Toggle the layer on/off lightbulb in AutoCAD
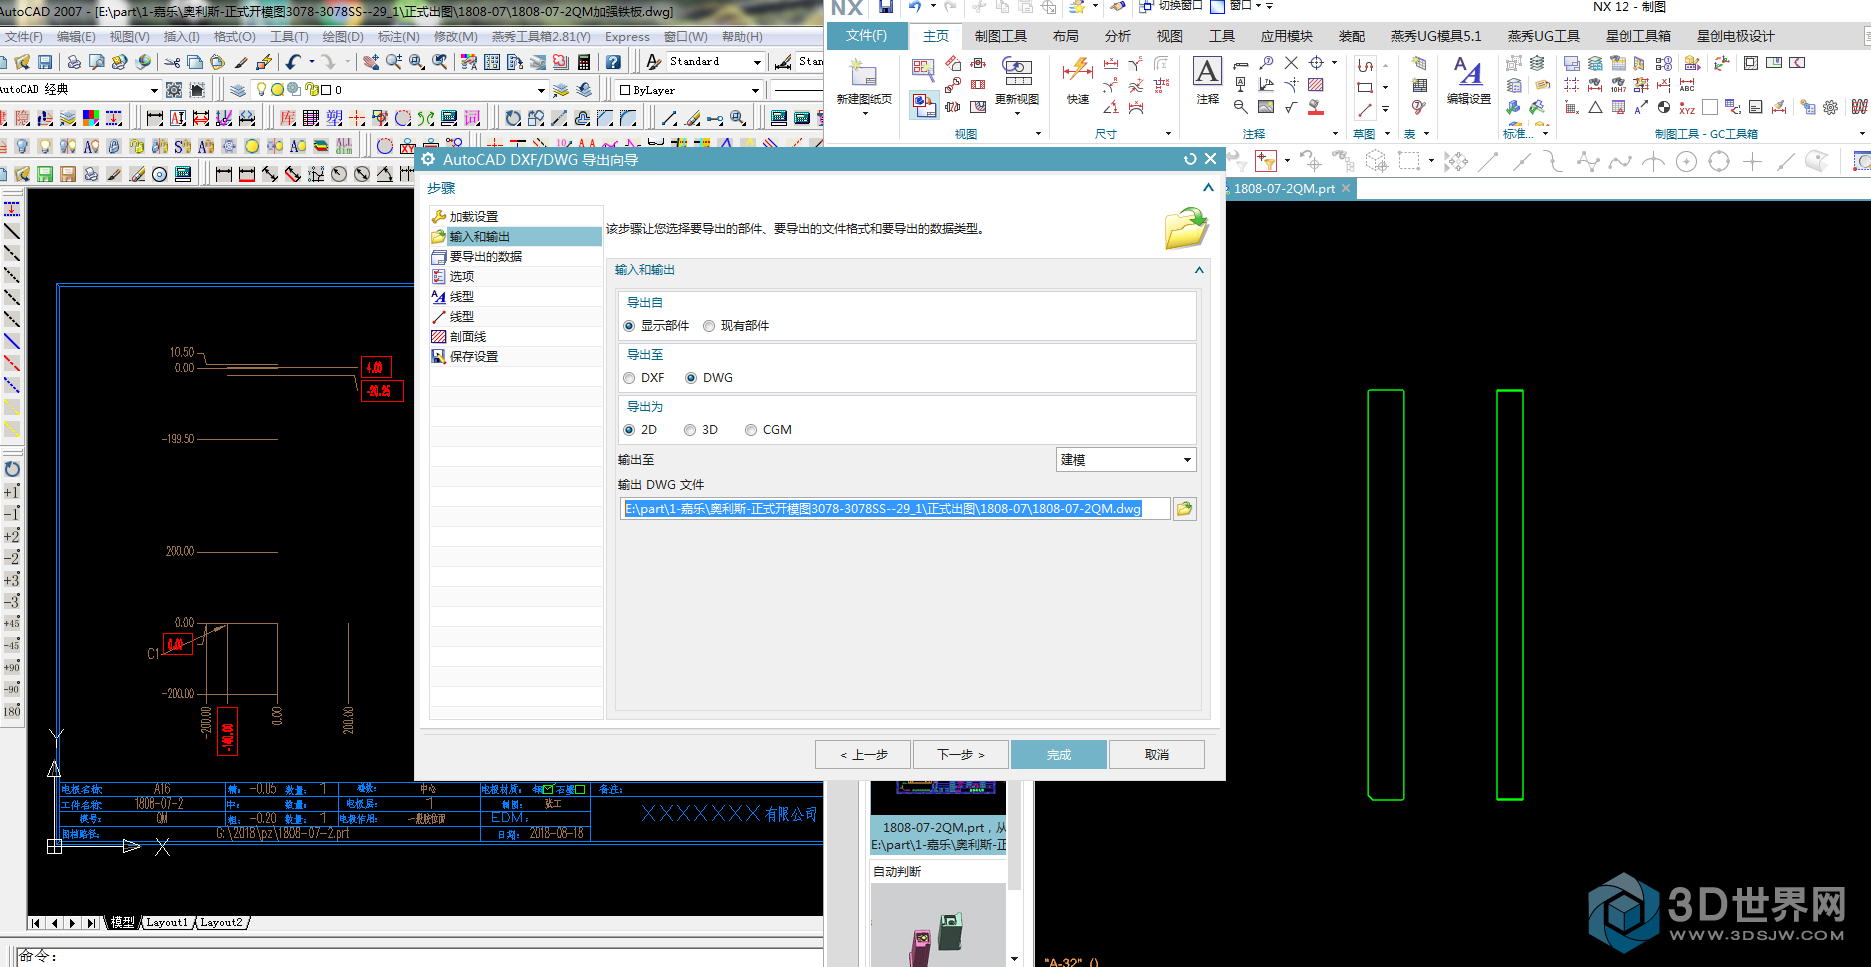 262,90
